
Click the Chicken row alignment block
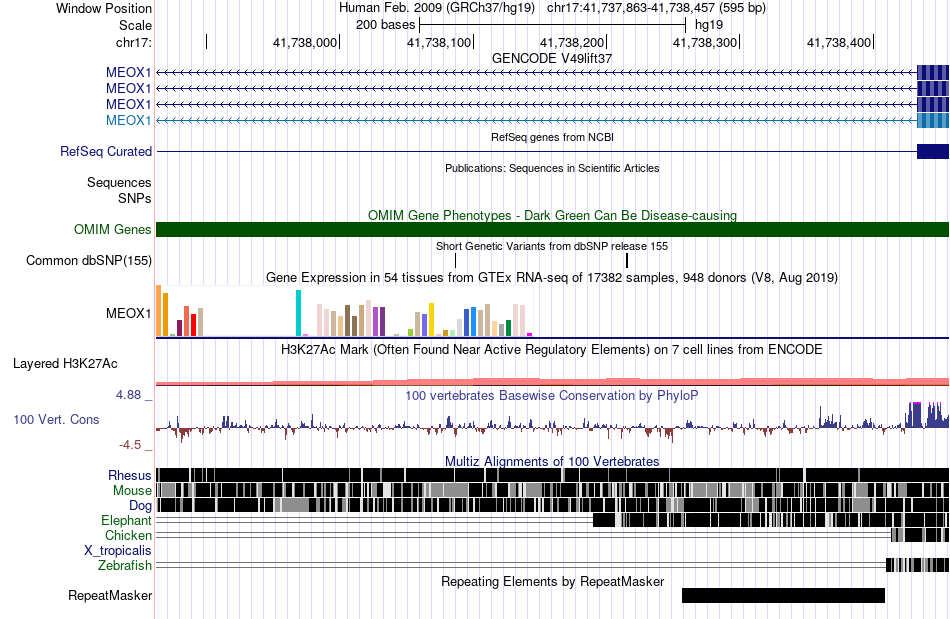pos(920,535)
